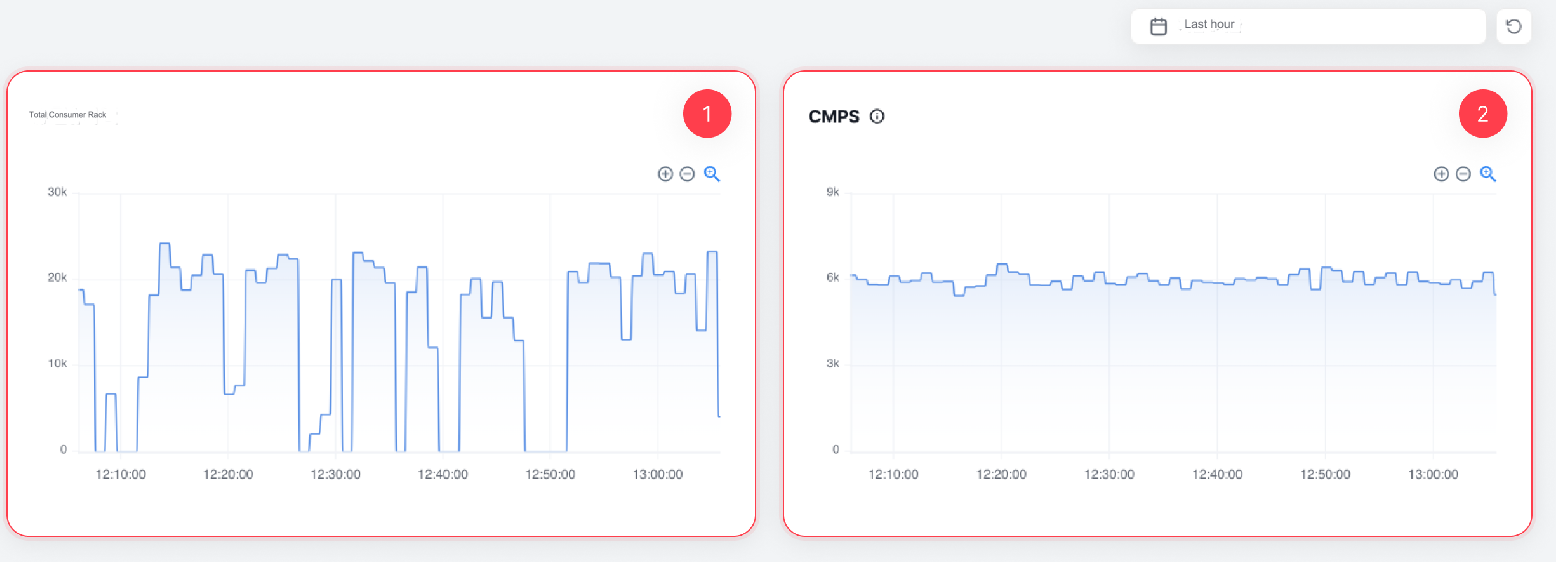Click 12:30:00 time label on CMPS chart
Screen dimensions: 1556x562
1109,474
